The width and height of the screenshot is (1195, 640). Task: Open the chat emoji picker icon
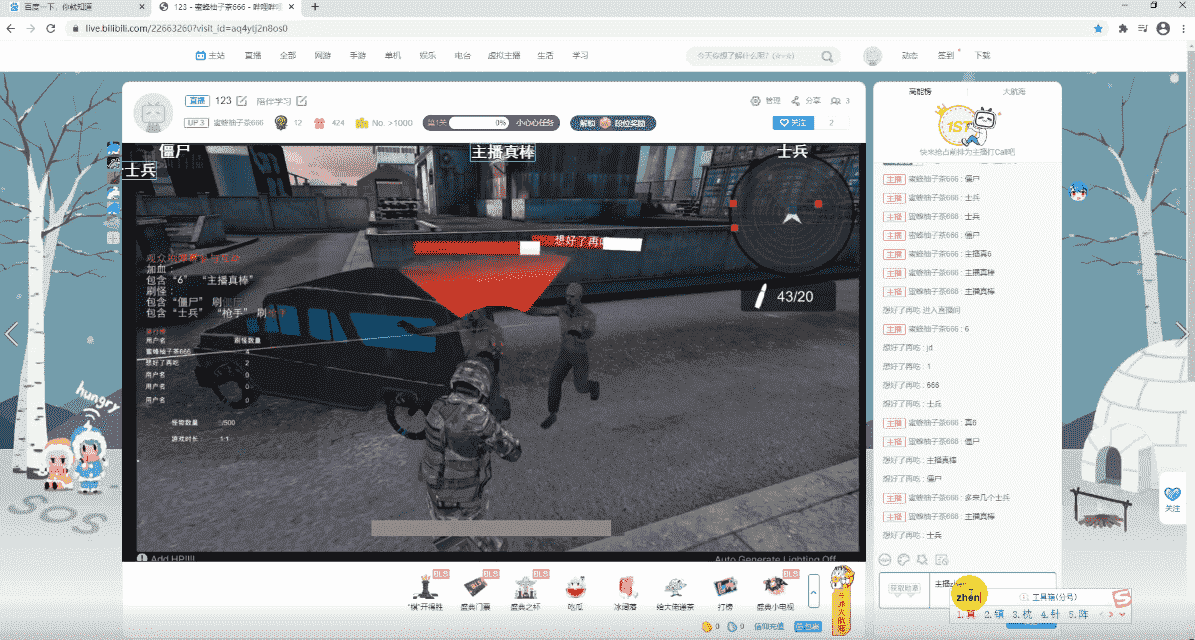tap(886, 559)
